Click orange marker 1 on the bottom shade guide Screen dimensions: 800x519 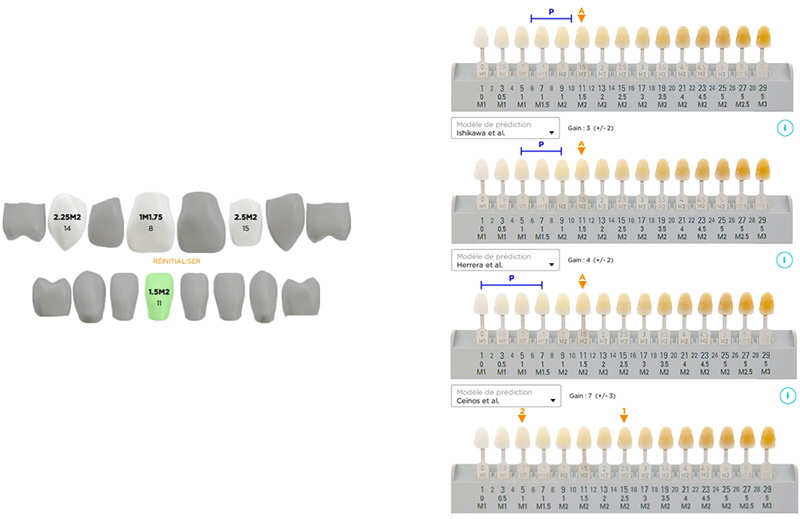[624, 414]
